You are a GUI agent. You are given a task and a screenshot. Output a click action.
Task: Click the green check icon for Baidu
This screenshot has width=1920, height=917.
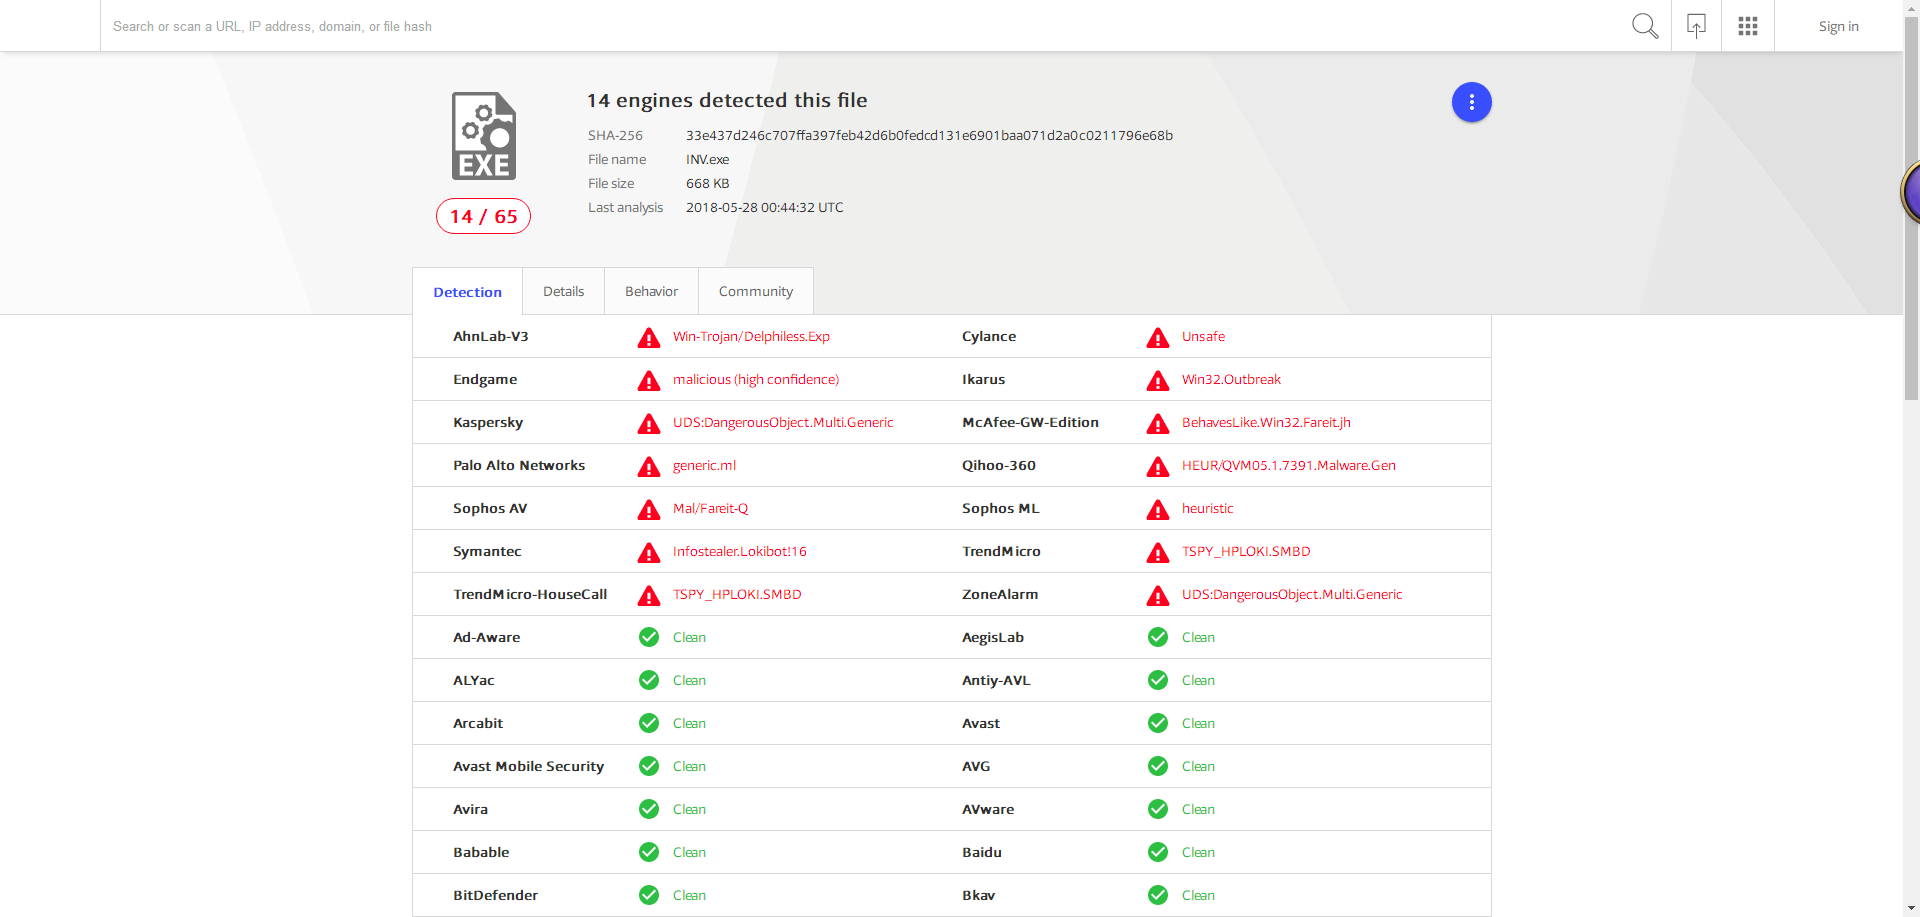tap(1158, 852)
